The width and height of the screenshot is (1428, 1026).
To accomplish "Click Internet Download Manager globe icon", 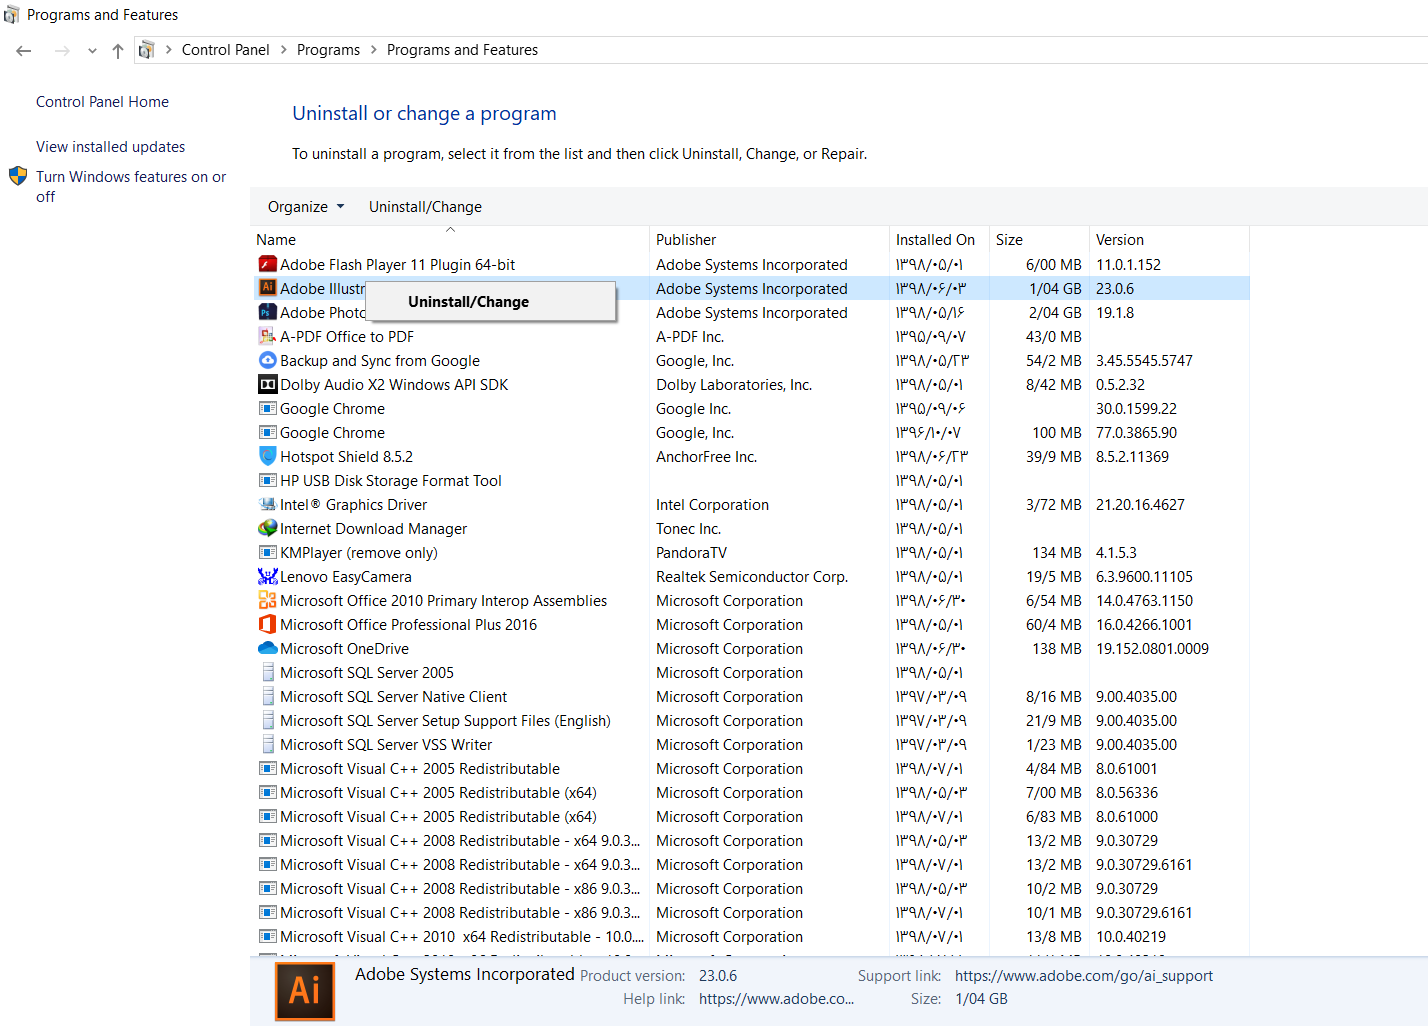I will click(268, 528).
